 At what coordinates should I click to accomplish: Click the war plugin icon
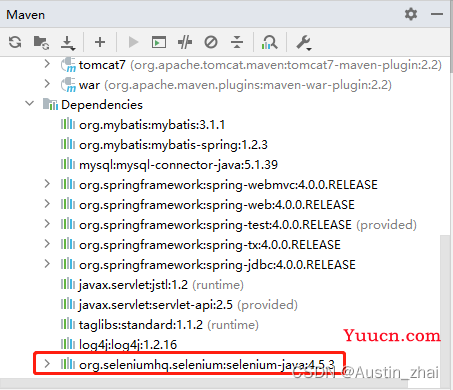(68, 84)
